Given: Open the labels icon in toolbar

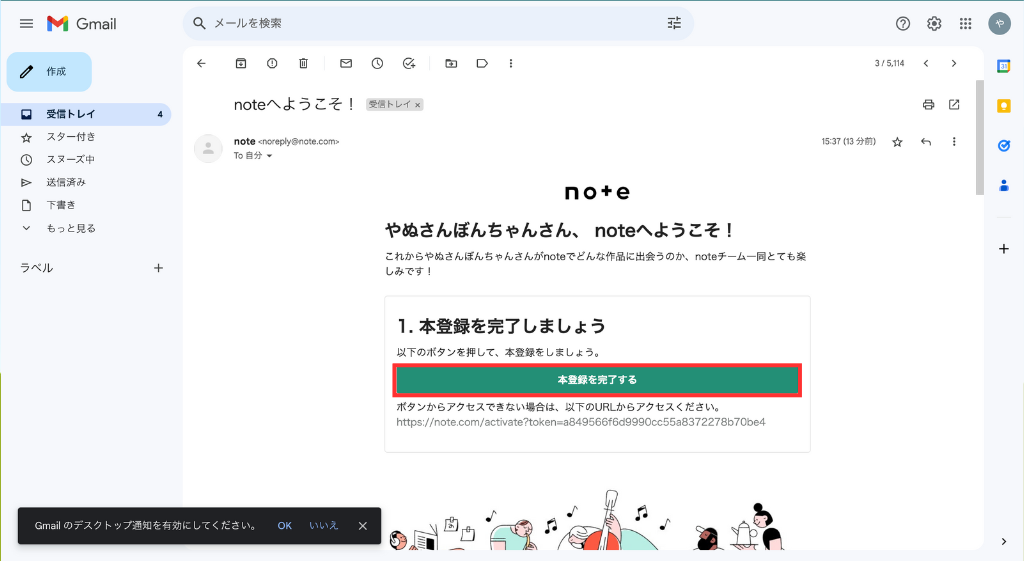Looking at the screenshot, I should tap(482, 63).
